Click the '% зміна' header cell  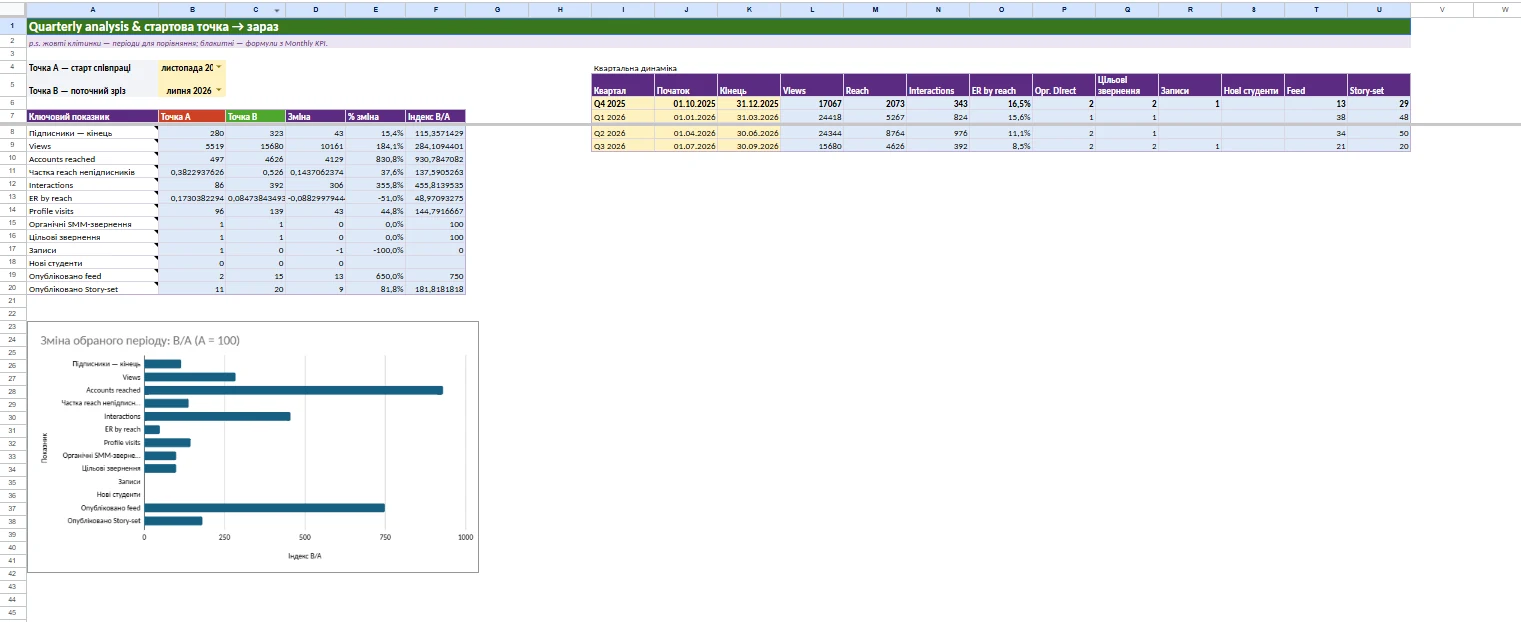(x=375, y=116)
